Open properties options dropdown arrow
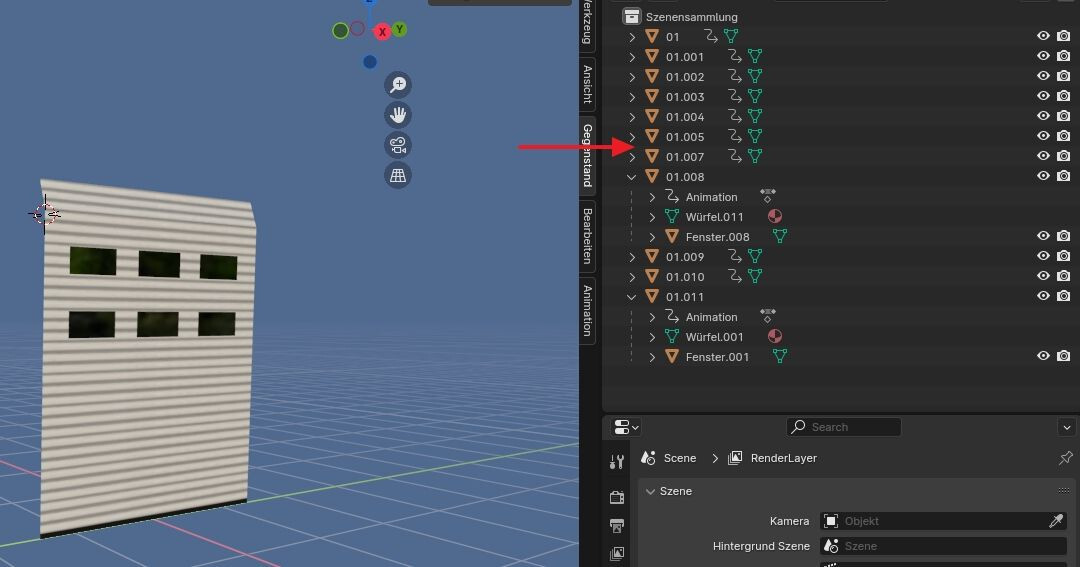The height and width of the screenshot is (567, 1080). 1066,427
